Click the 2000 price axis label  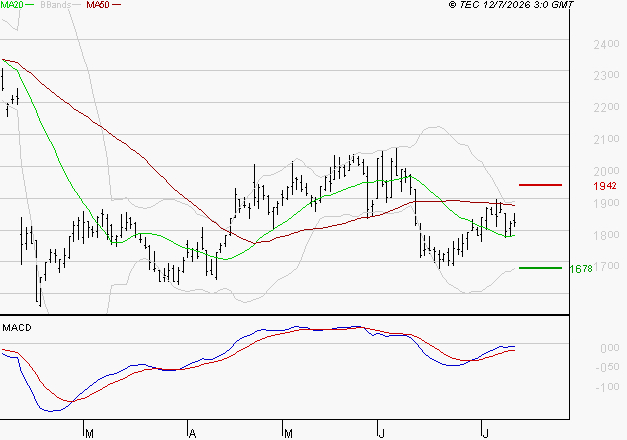coord(606,171)
